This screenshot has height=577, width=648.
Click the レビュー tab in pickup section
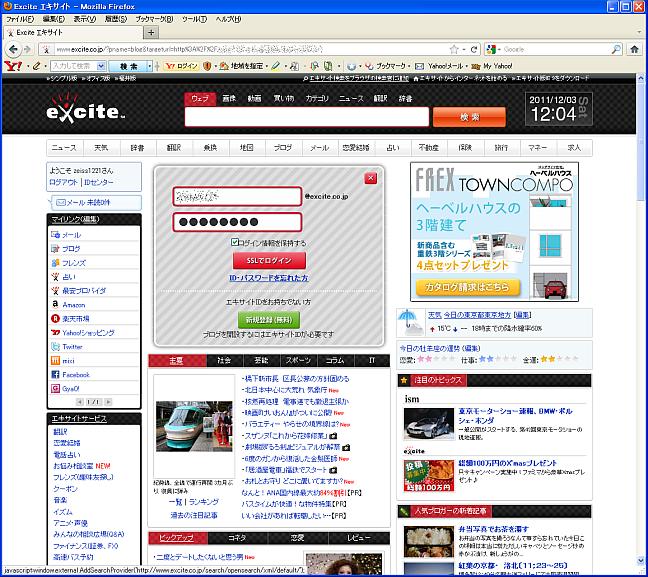click(x=358, y=538)
